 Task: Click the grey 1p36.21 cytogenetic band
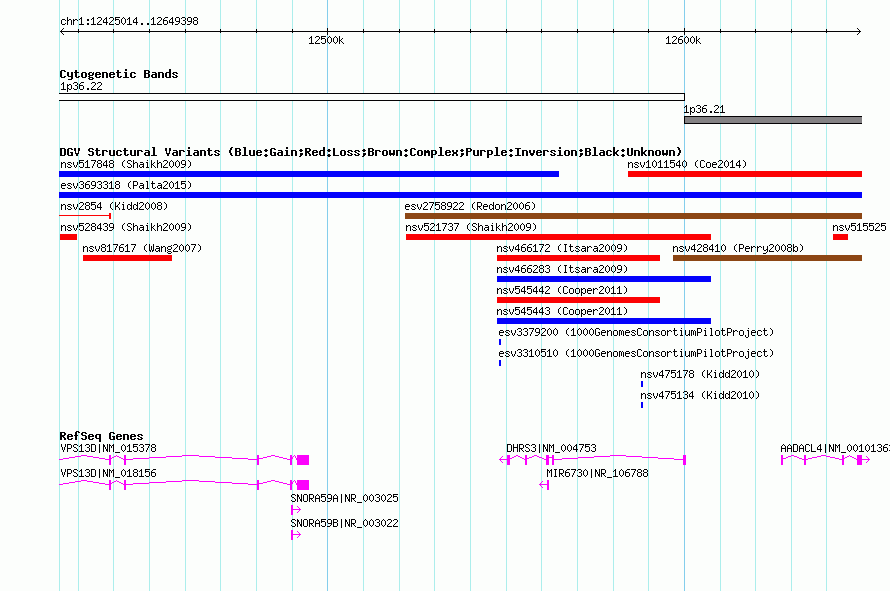coord(773,120)
